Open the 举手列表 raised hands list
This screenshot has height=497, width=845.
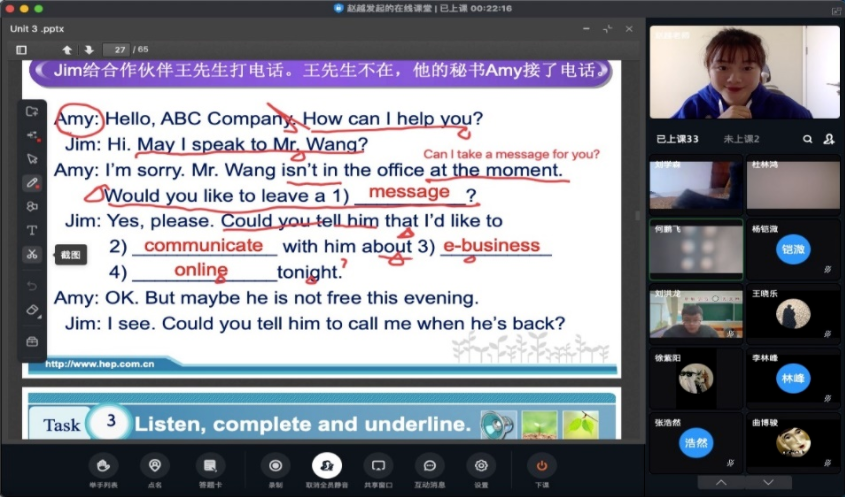point(103,471)
